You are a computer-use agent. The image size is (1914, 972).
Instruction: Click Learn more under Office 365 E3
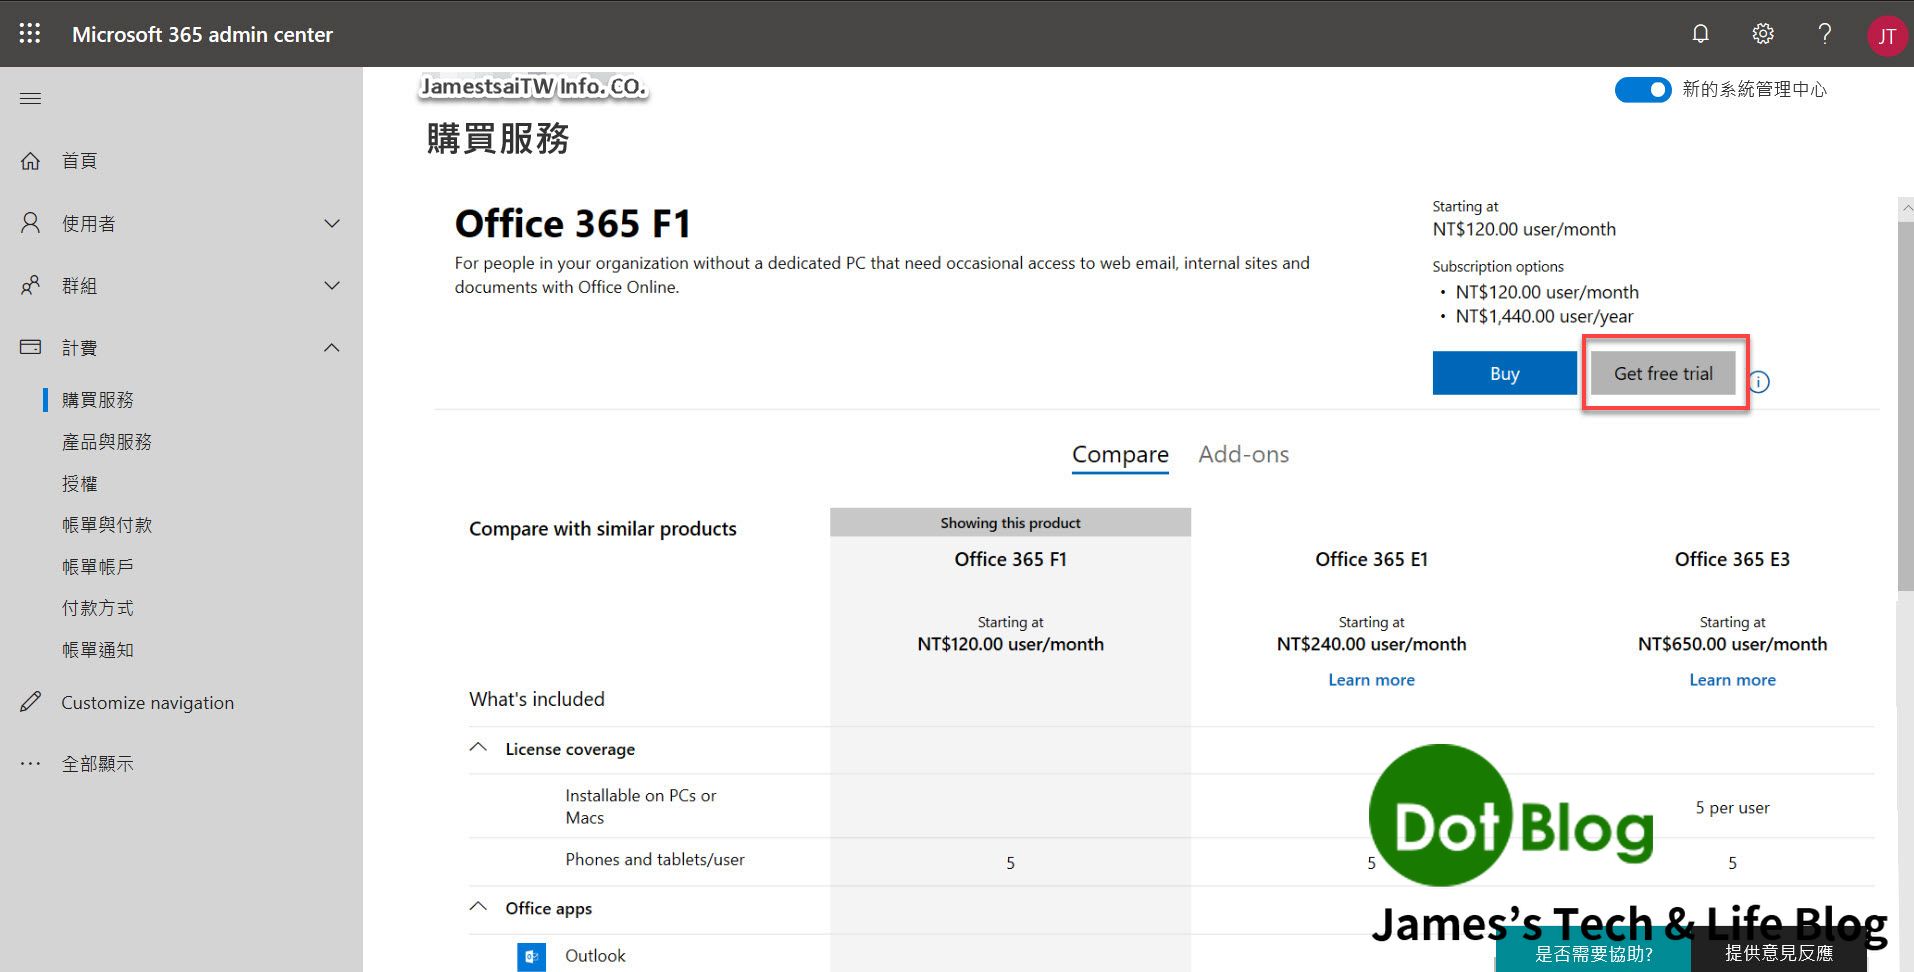click(1732, 680)
